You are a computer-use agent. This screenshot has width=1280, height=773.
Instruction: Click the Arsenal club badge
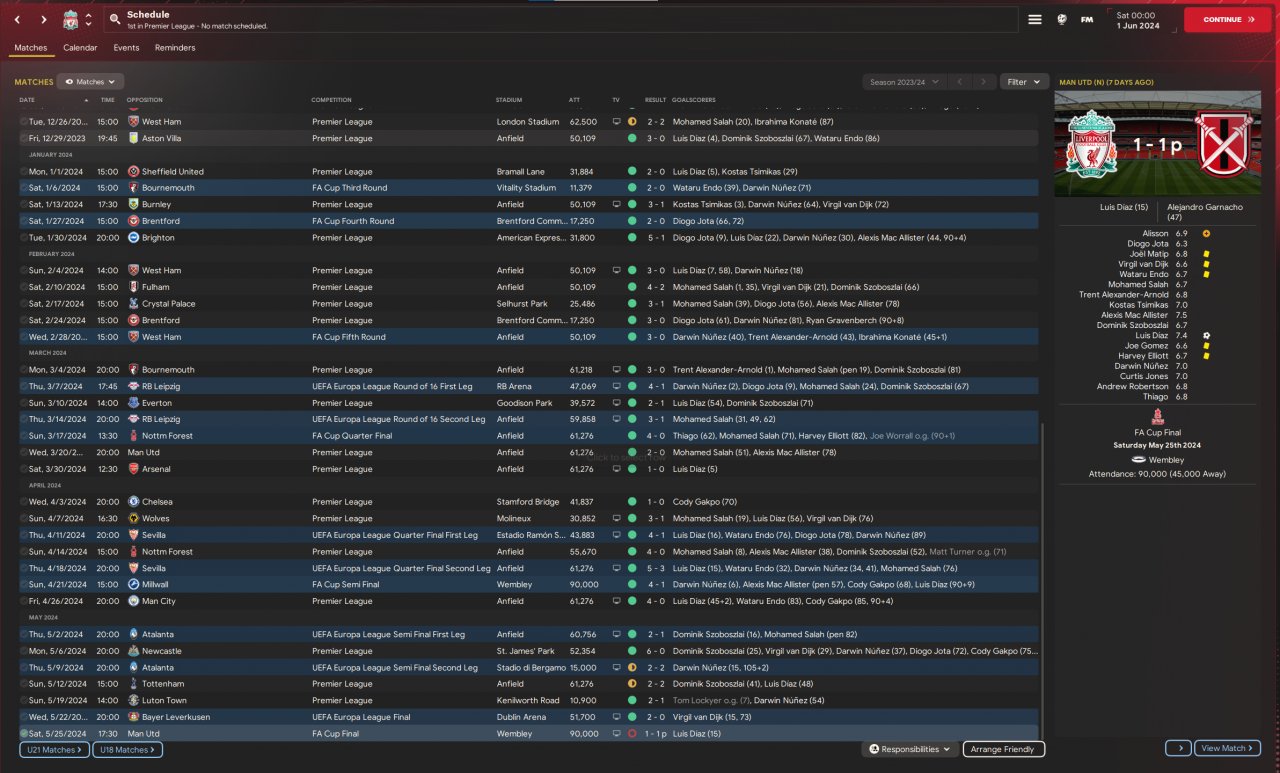click(x=134, y=469)
